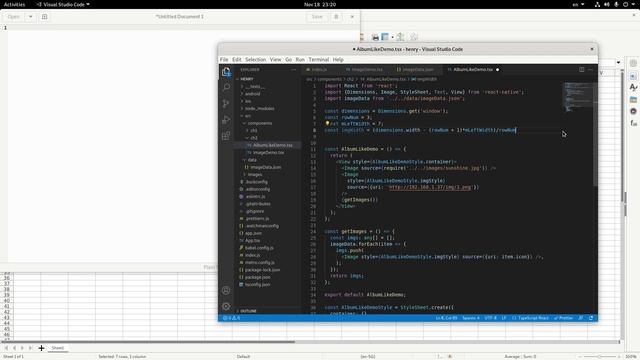
Task: Open Explorer panel's more actions ellipsis
Action: (293, 69)
